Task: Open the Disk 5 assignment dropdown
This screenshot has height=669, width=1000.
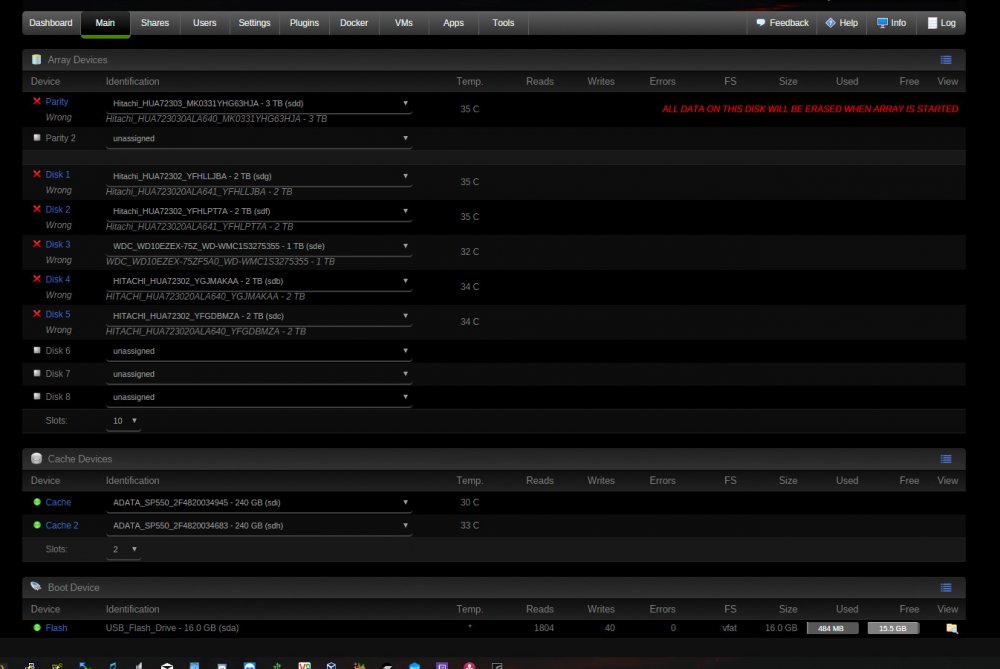Action: tap(259, 316)
